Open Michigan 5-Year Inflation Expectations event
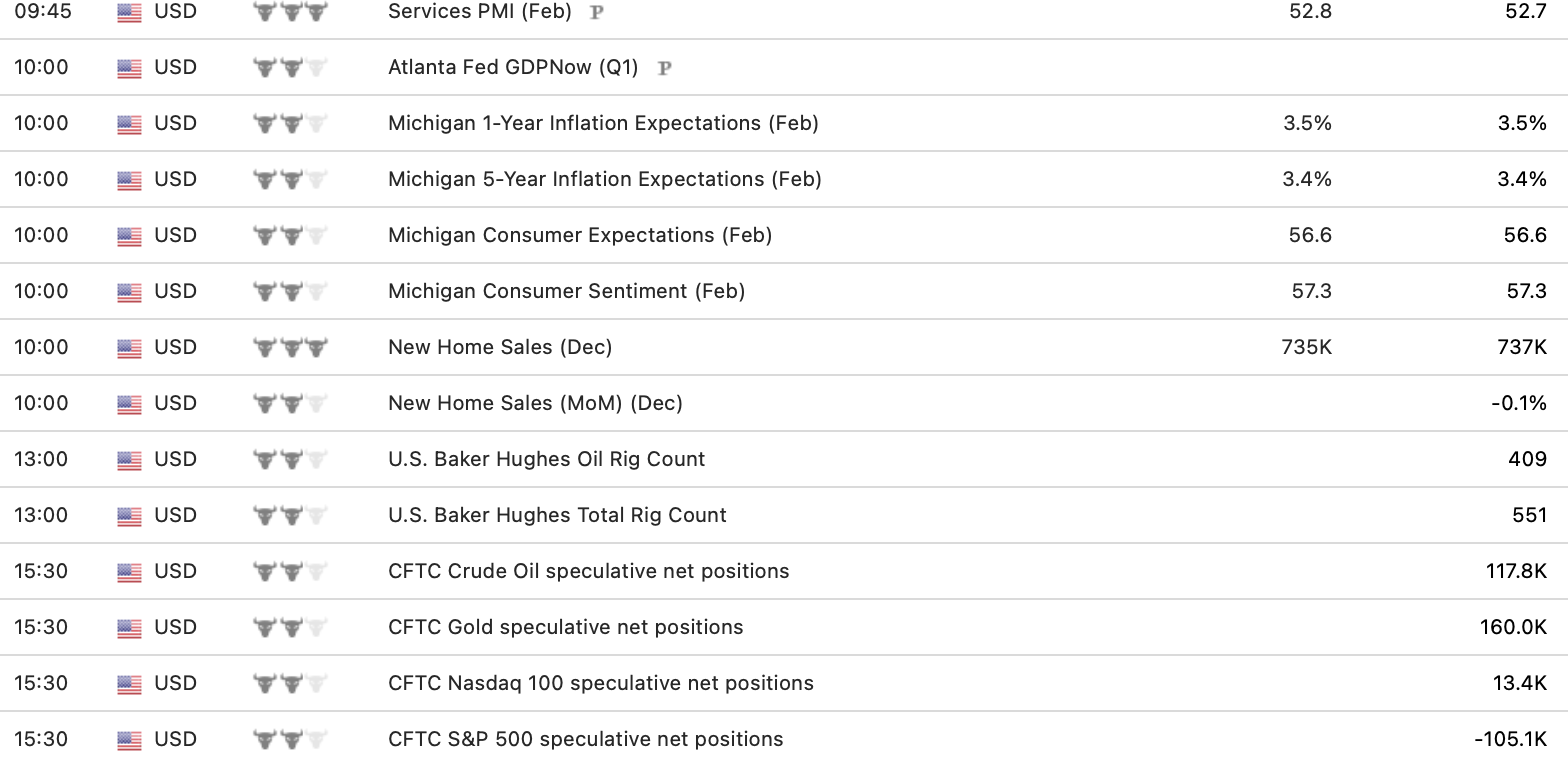The height and width of the screenshot is (776, 1568). click(x=604, y=180)
